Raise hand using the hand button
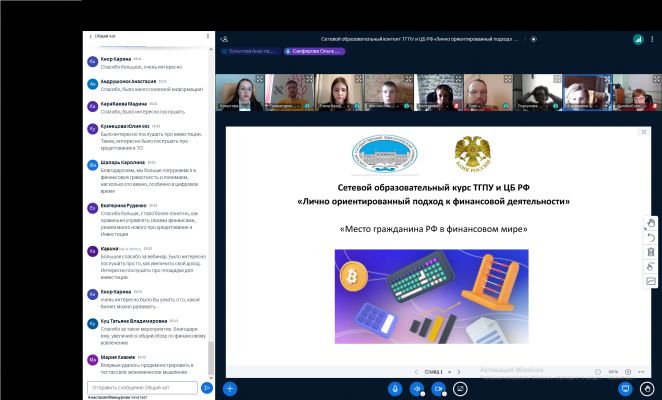 [x=647, y=388]
